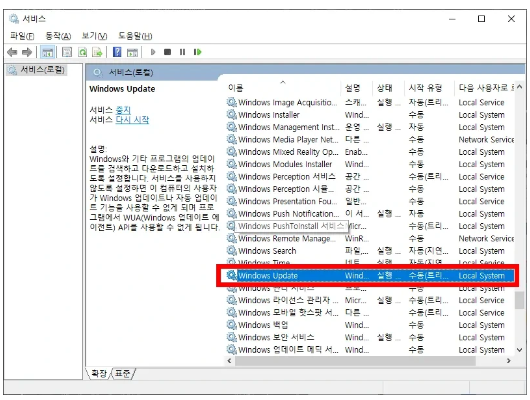
Task: Select Windows 업데이트 메딕 service row
Action: point(370,350)
